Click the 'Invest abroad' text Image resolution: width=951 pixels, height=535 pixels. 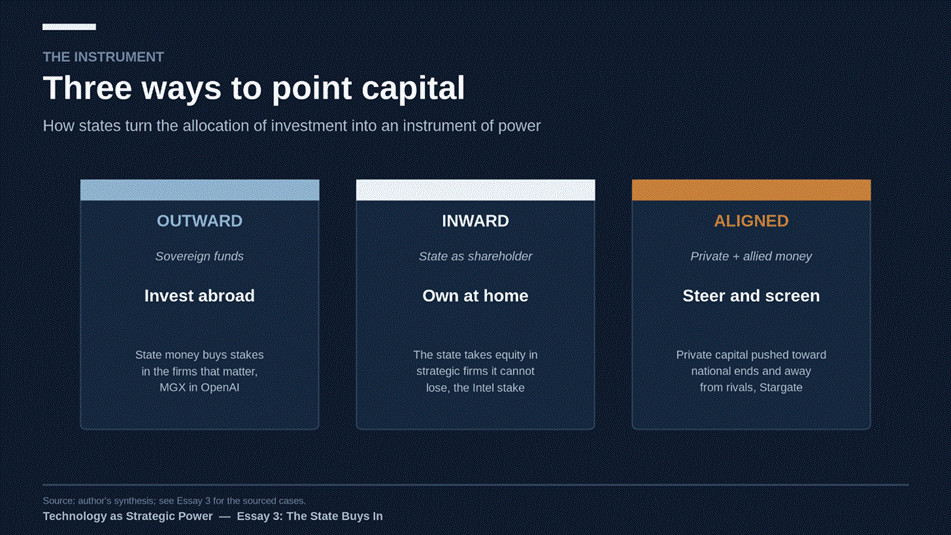point(200,296)
